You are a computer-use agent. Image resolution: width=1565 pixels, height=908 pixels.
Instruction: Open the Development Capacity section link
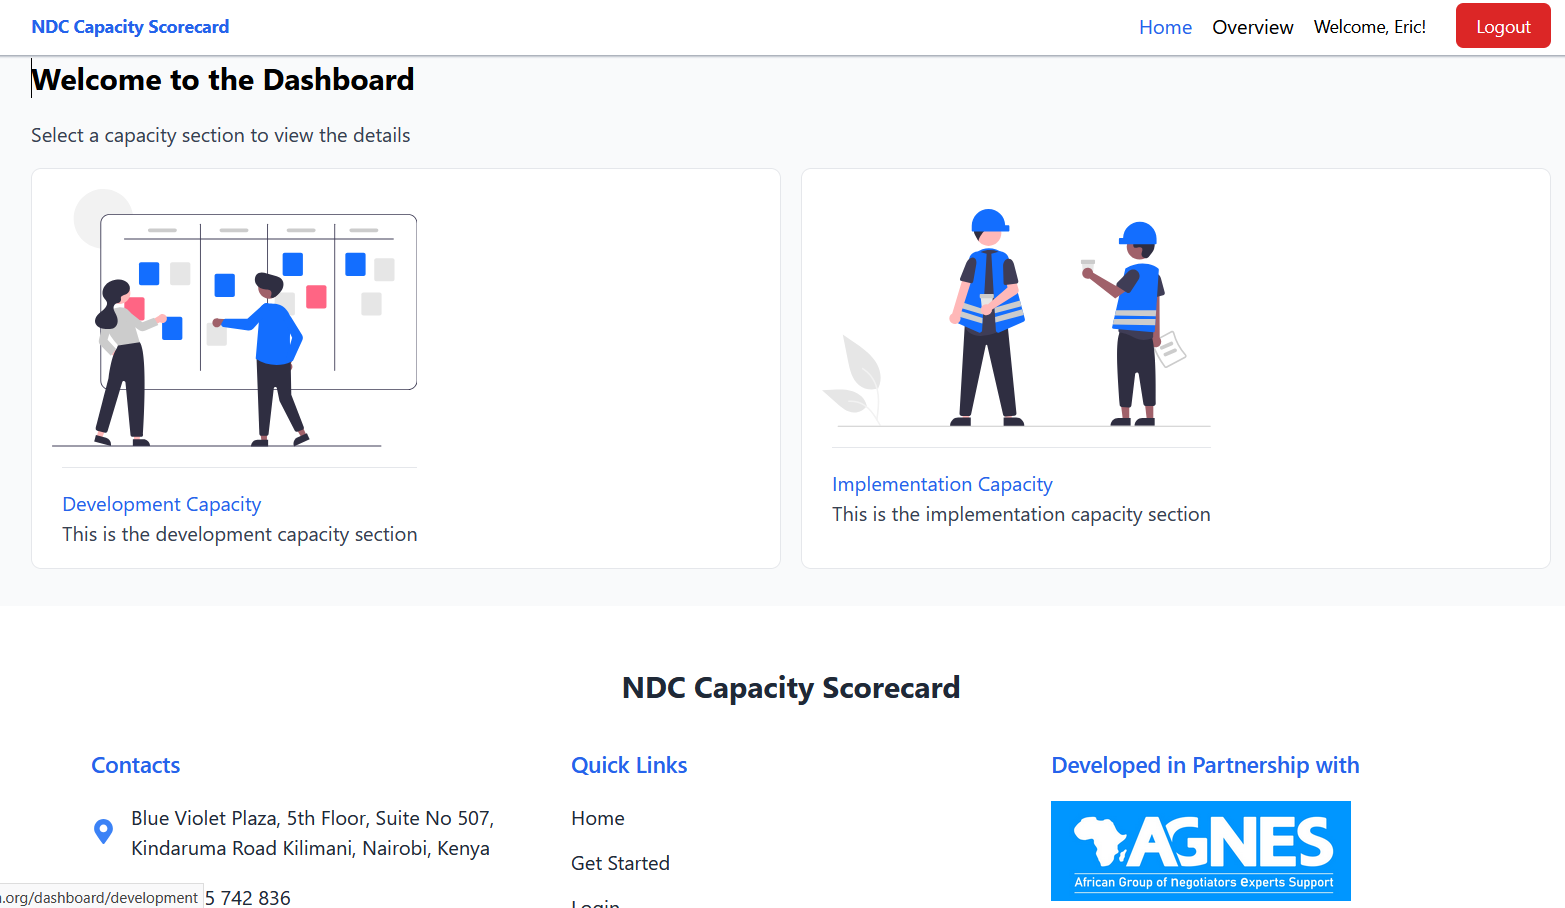[x=161, y=504]
